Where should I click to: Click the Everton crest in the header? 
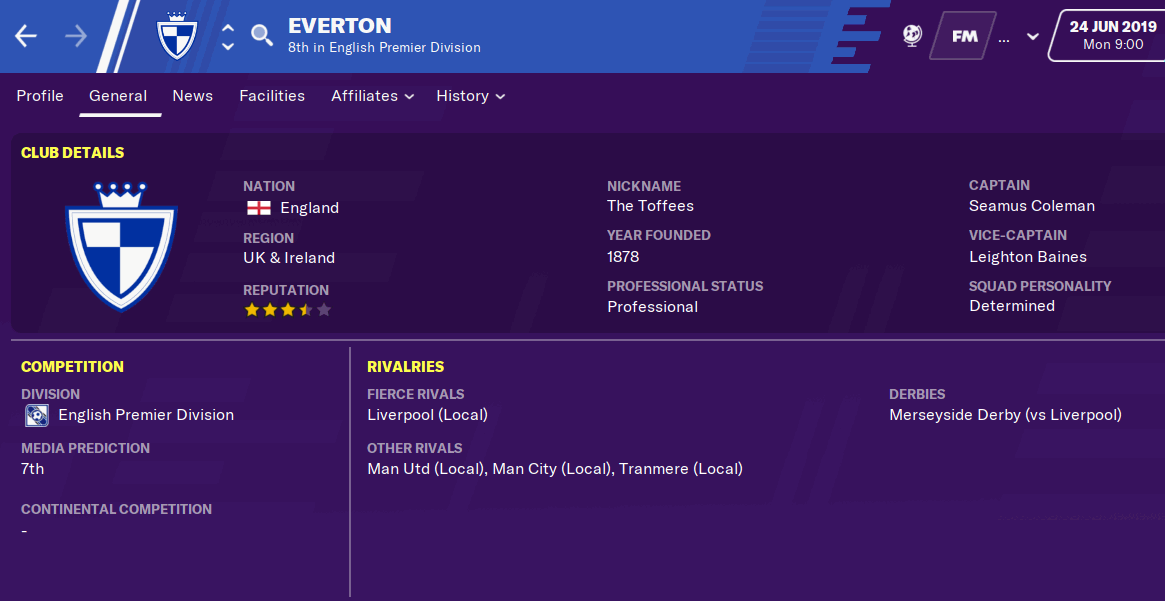[x=176, y=36]
